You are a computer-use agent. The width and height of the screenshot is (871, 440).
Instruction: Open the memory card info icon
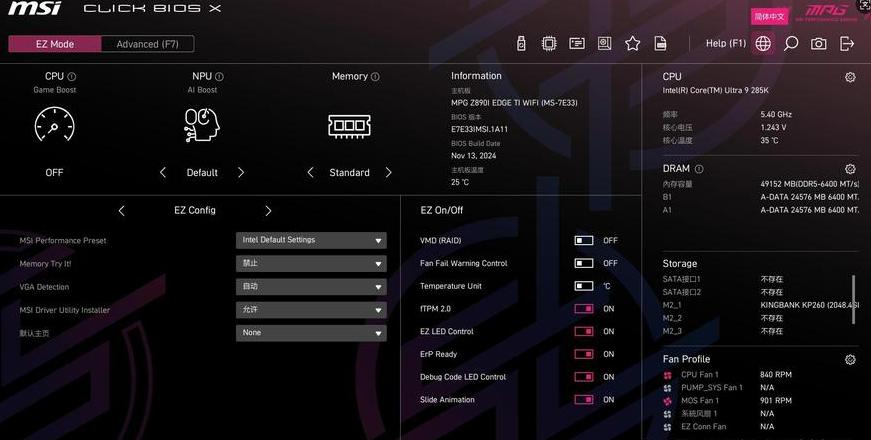577,43
